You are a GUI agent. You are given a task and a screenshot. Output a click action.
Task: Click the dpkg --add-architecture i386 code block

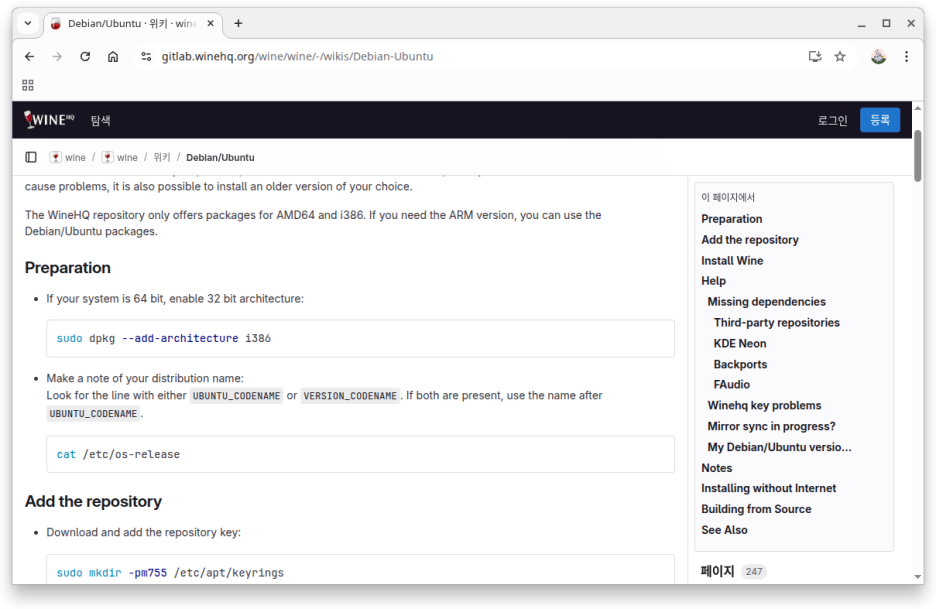click(361, 339)
